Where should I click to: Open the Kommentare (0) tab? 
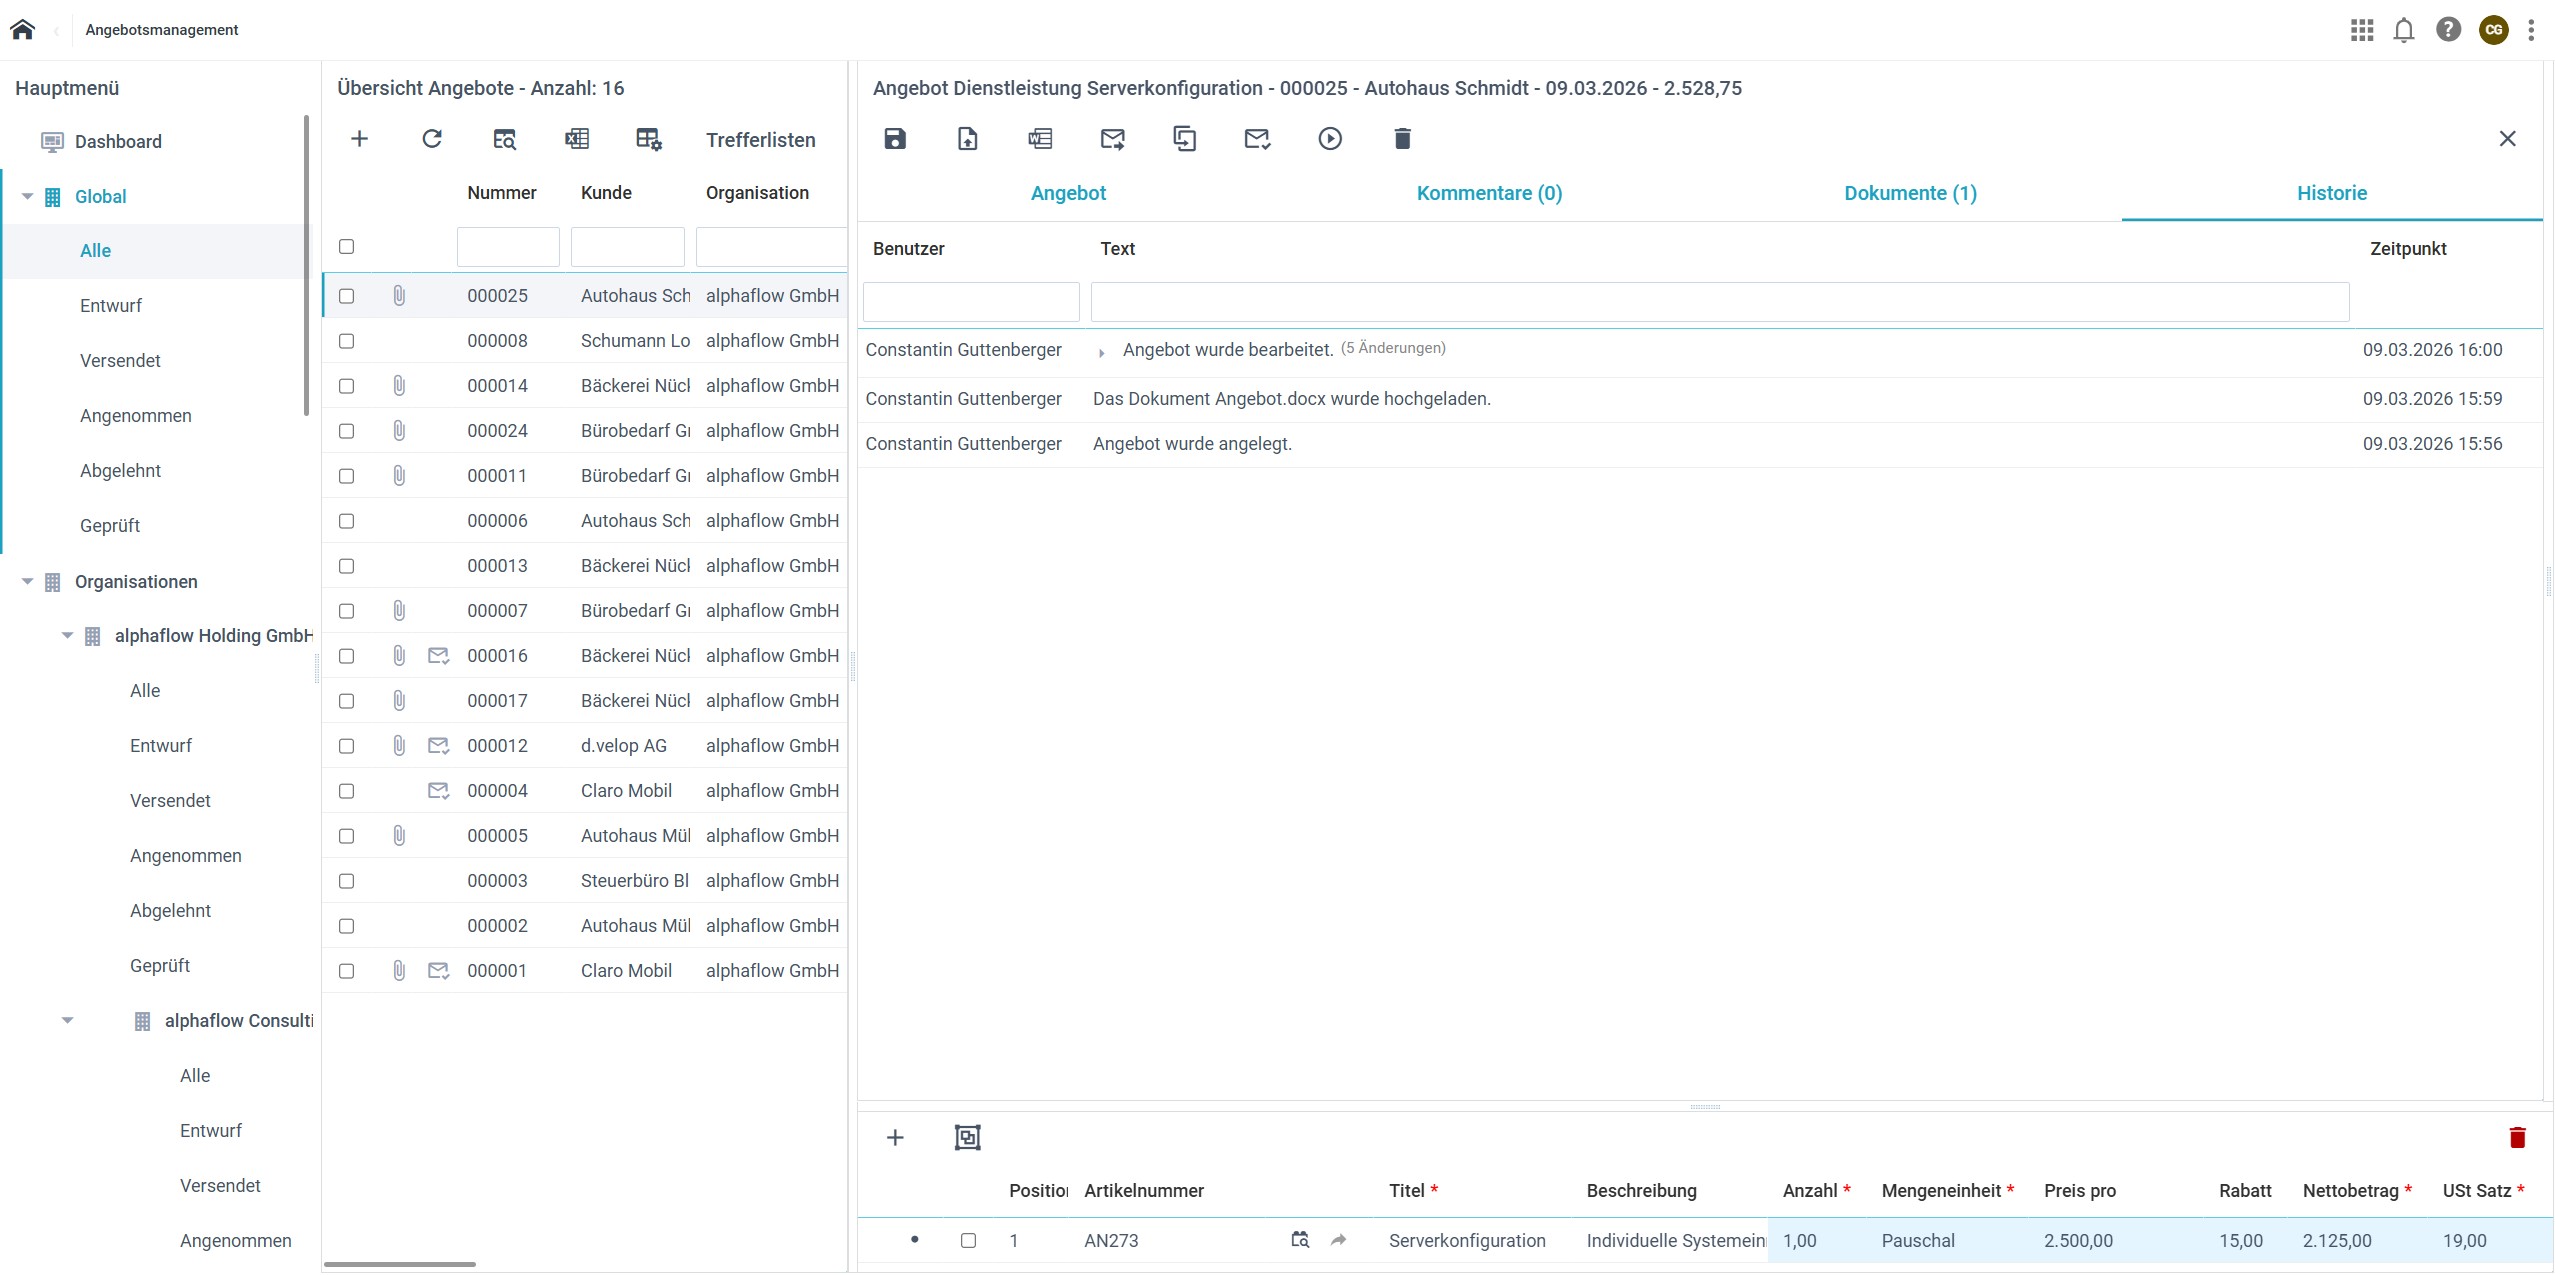point(1489,193)
